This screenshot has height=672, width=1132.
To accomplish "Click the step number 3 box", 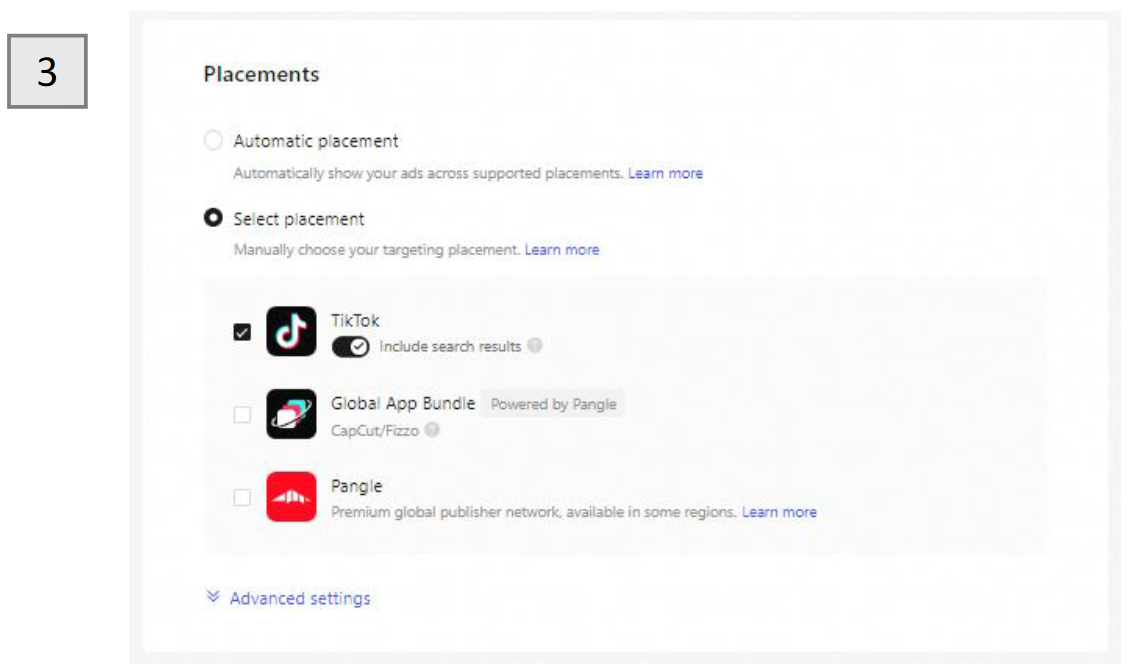I will (x=47, y=71).
